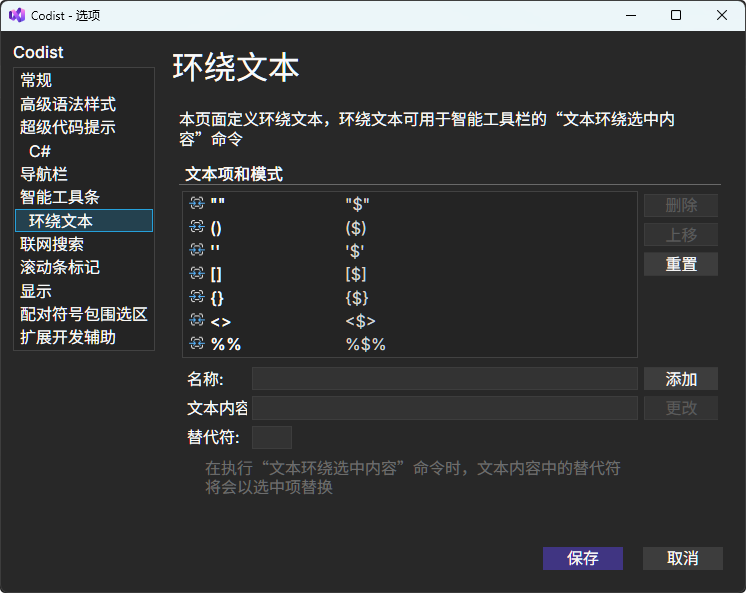746x593 pixels.
Task: Switch to the 导航栏 page
Action: pos(44,174)
